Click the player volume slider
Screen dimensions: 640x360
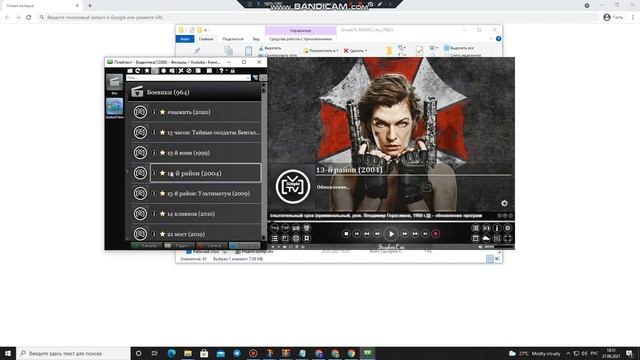pyautogui.click(x=498, y=247)
